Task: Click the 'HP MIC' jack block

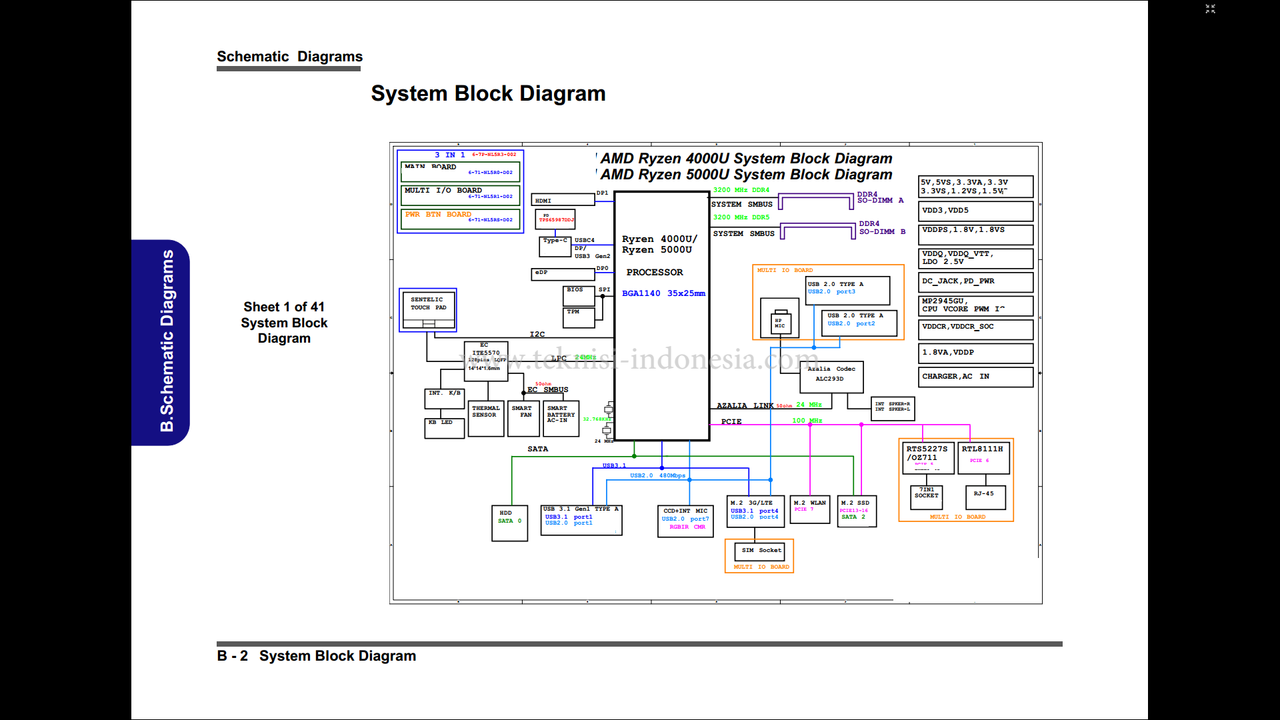Action: [x=779, y=320]
